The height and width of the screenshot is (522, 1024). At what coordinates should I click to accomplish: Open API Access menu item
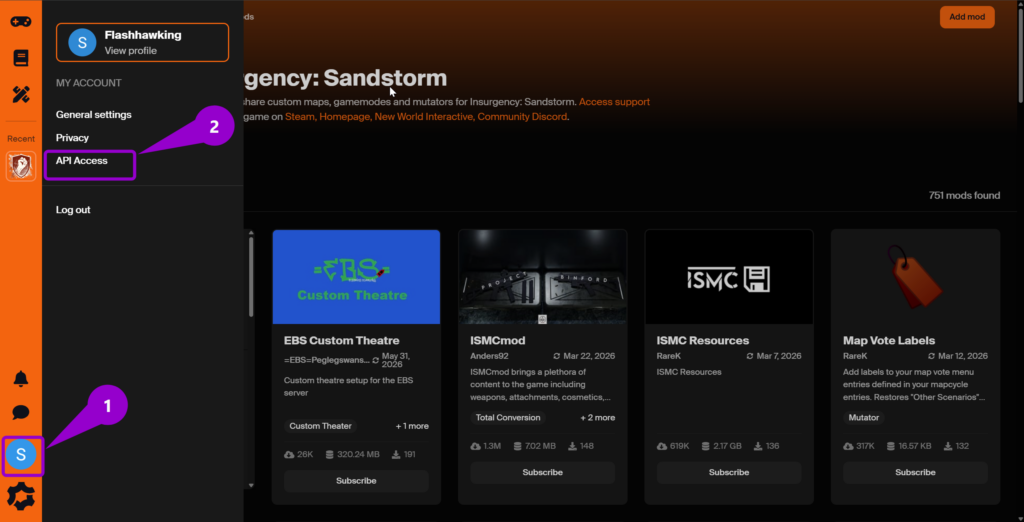coord(82,161)
